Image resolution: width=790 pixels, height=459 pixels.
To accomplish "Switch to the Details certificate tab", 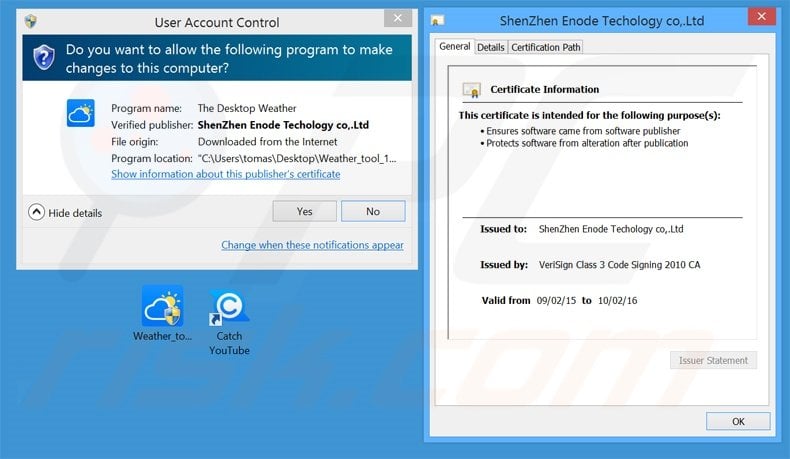I will (491, 47).
